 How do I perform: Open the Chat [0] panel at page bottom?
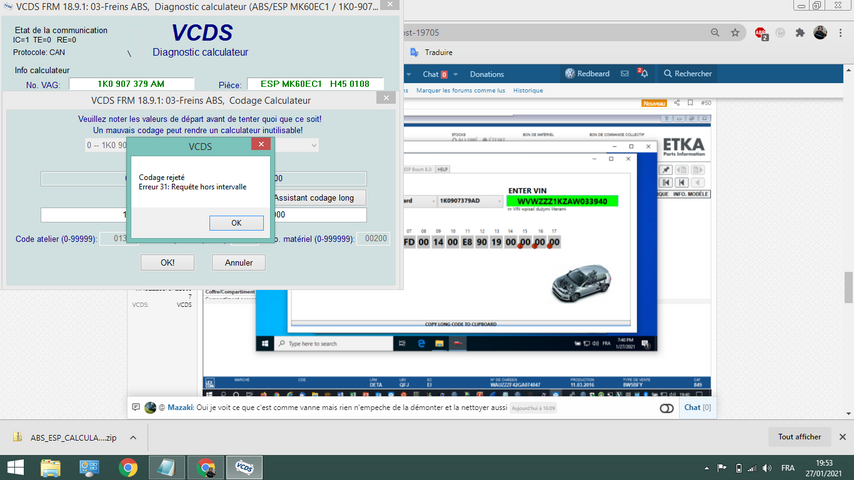pos(697,408)
